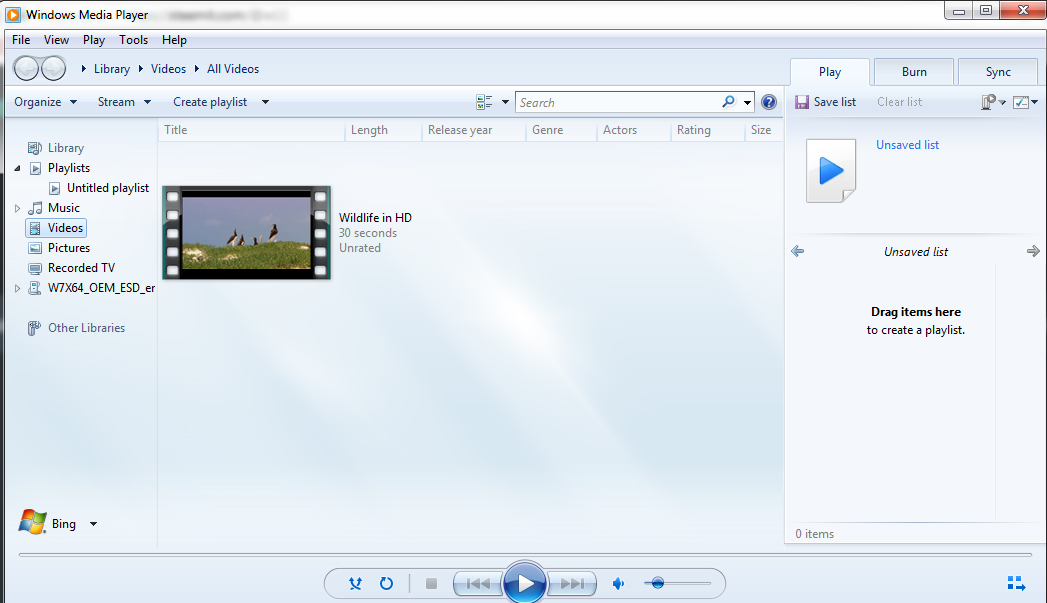The width and height of the screenshot is (1047, 603).
Task: Click the main Play button
Action: (525, 583)
